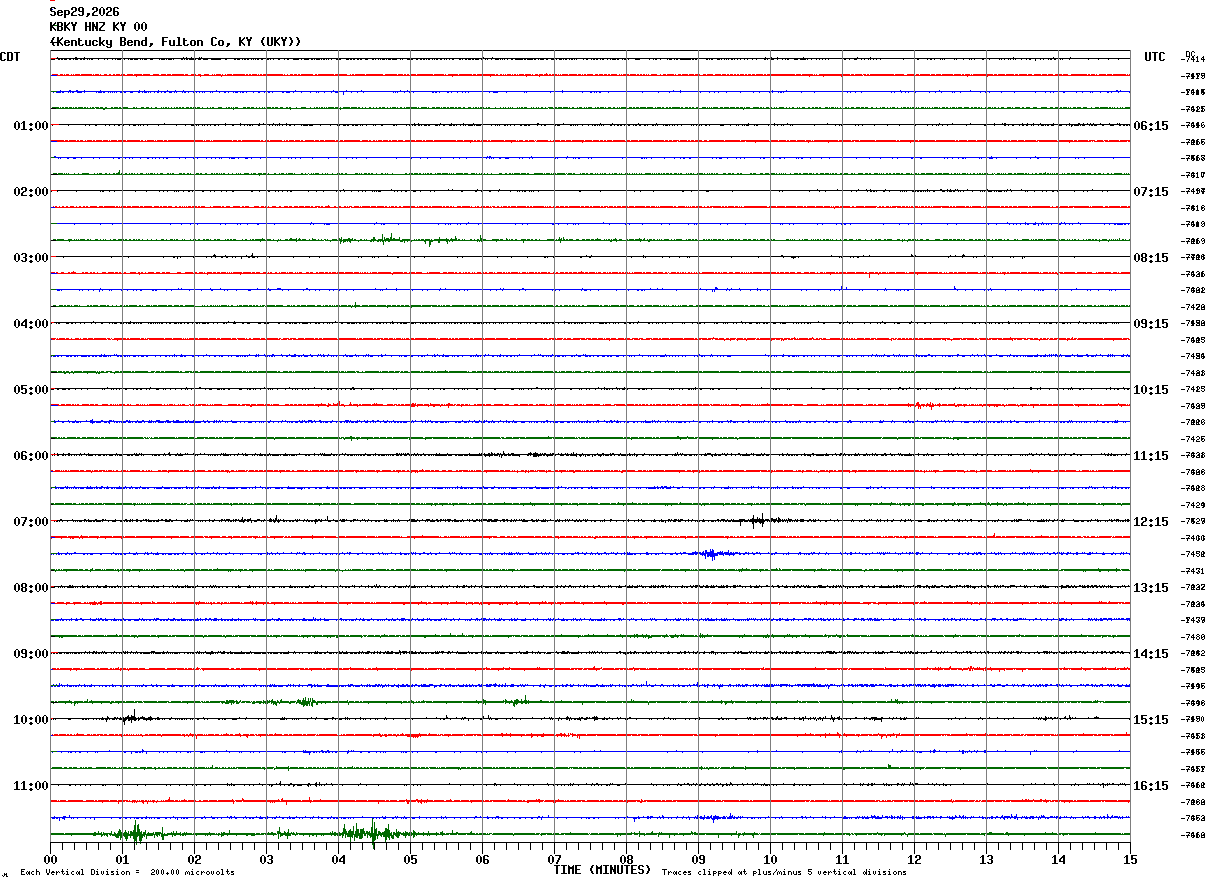This screenshot has width=1210, height=886.
Task: Click the TIME (MINUTES) axis title
Action: (x=602, y=870)
